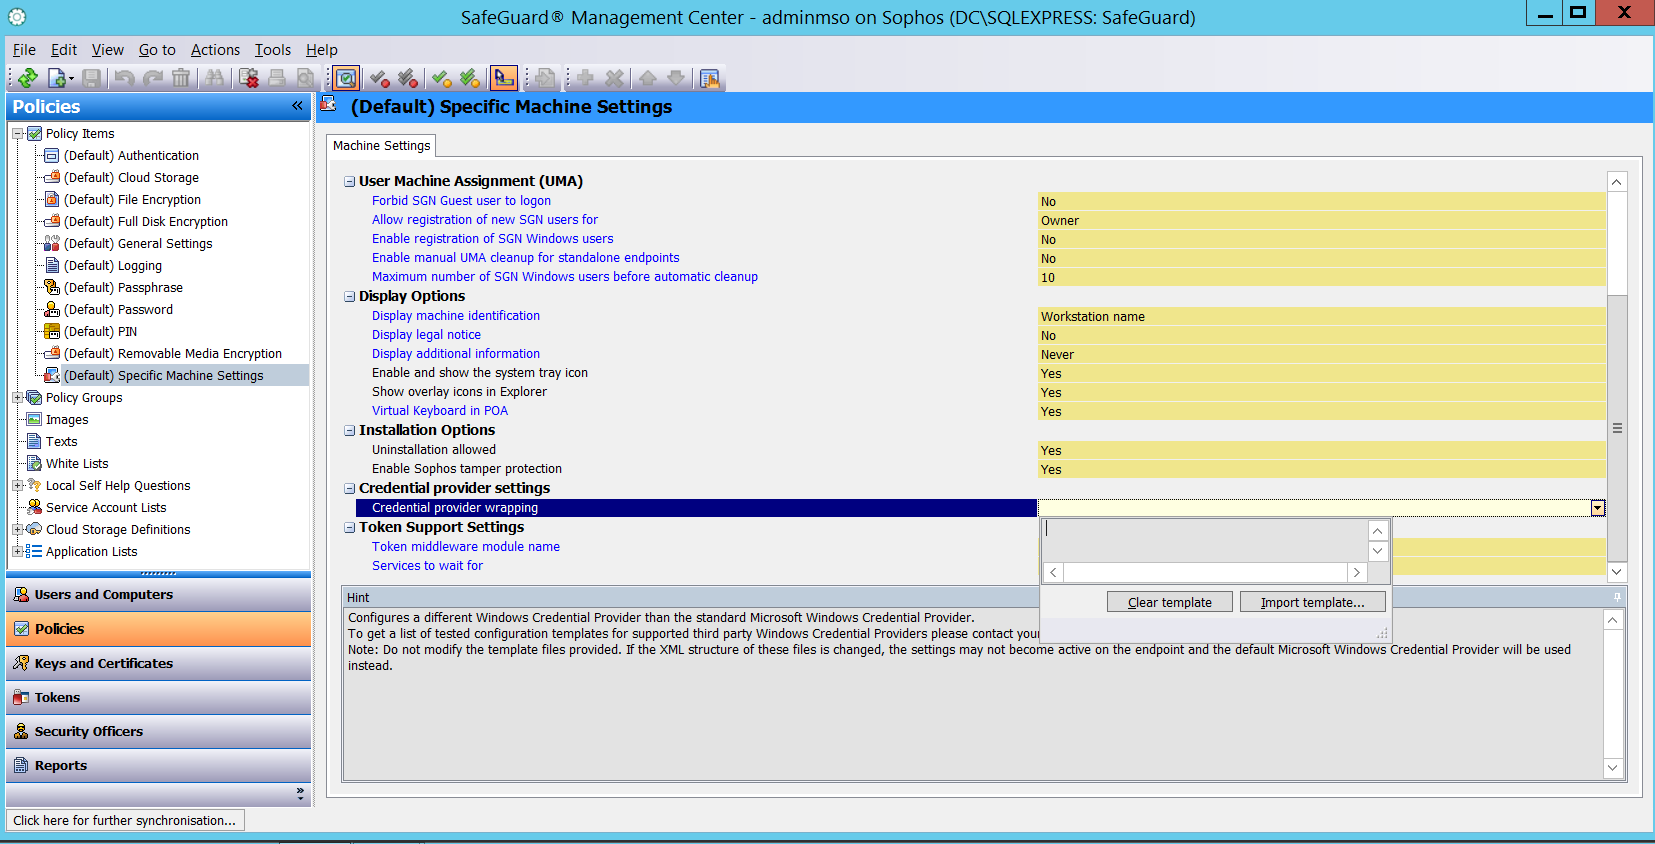The width and height of the screenshot is (1655, 844).
Task: Click the double checkmark with red dot icon
Action: pos(407,78)
